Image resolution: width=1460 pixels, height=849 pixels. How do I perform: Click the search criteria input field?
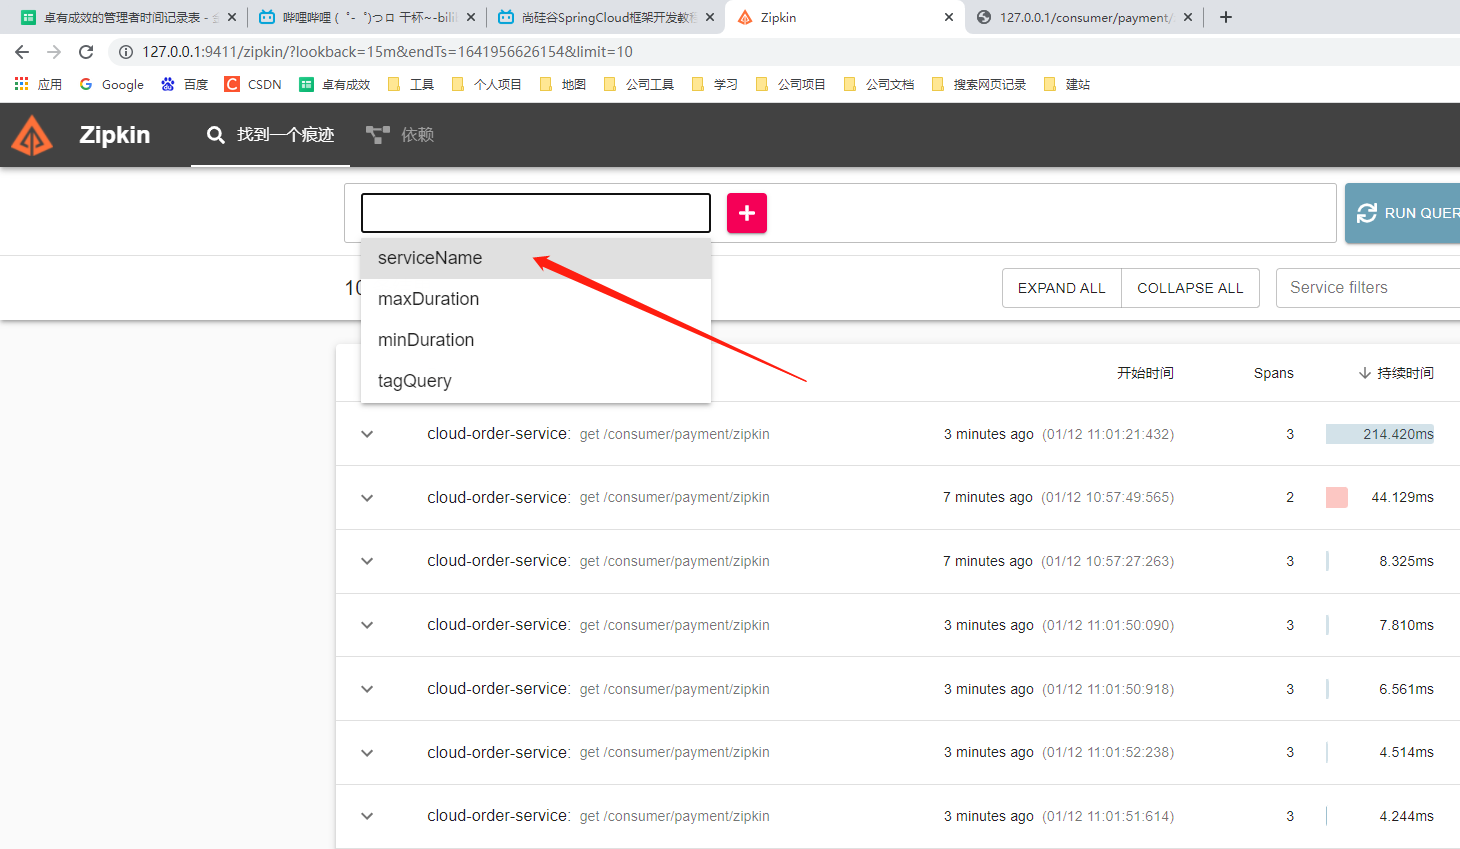pyautogui.click(x=536, y=213)
